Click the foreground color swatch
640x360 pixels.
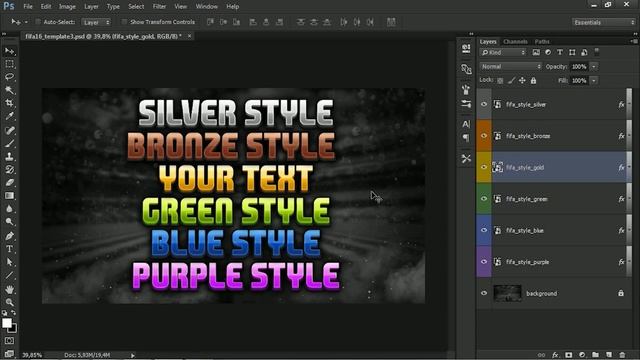pos(7,323)
